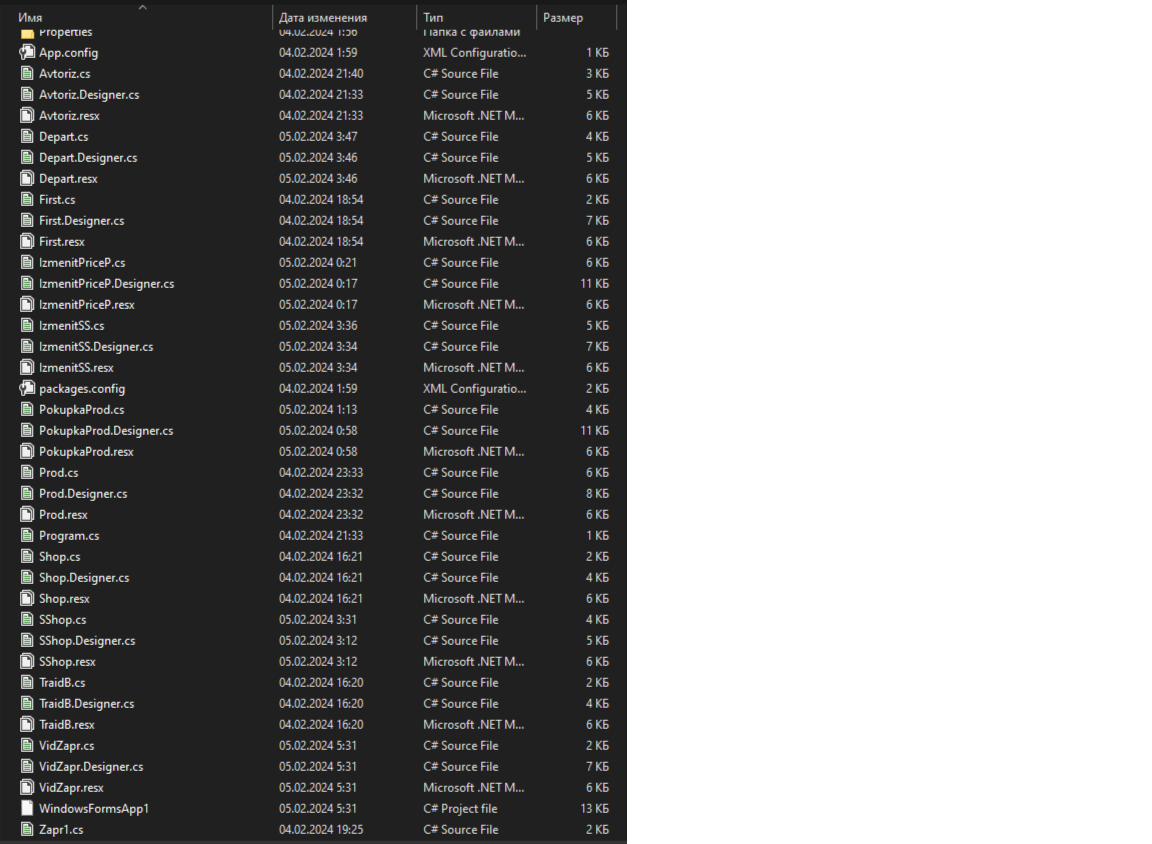Select the Avtoriz.cs C# file icon
Image resolution: width=1152 pixels, height=844 pixels.
tap(27, 74)
